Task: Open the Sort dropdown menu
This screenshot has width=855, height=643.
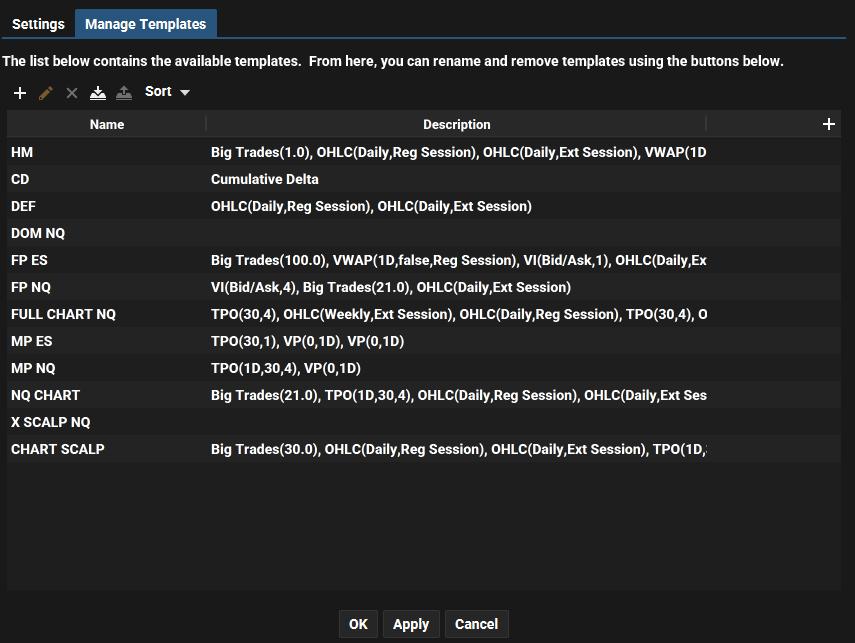Action: tap(167, 92)
